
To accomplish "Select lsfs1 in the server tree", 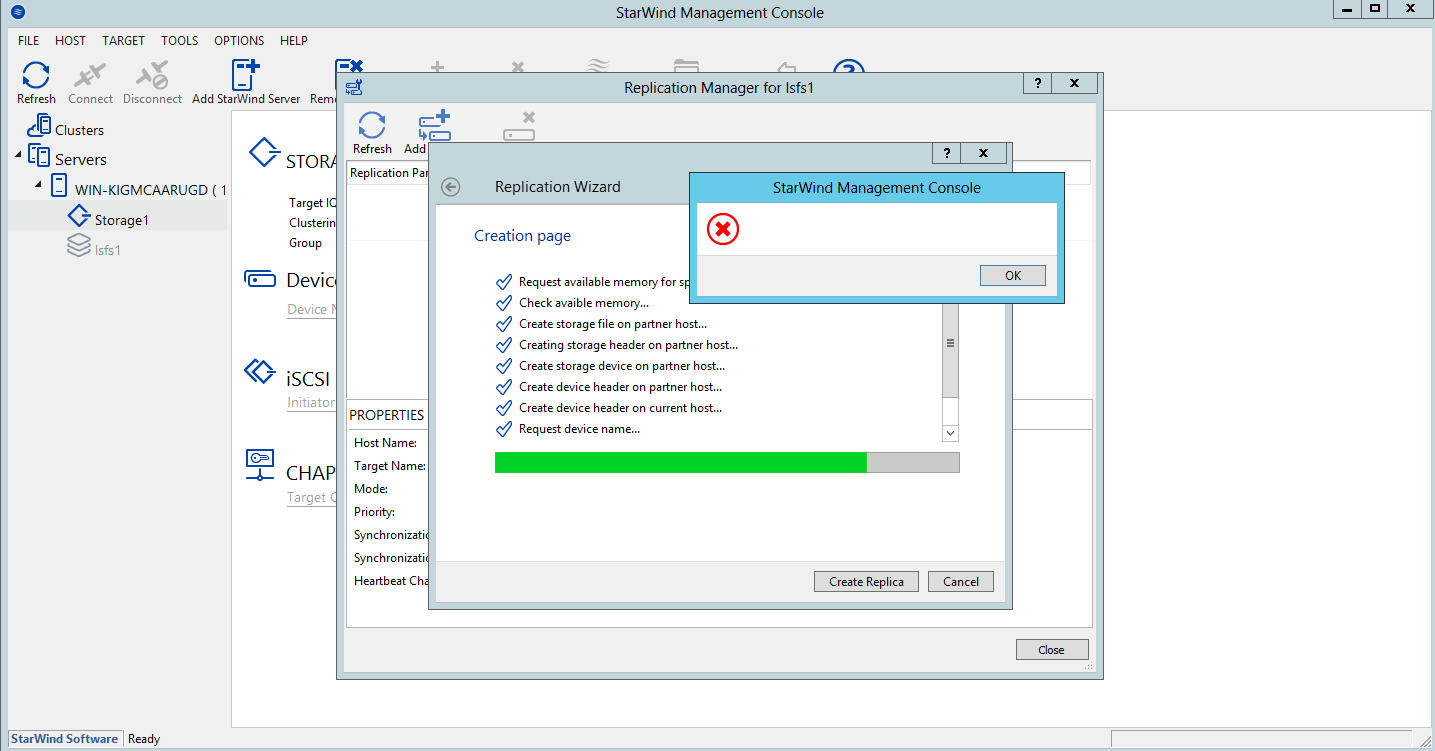I will (107, 250).
